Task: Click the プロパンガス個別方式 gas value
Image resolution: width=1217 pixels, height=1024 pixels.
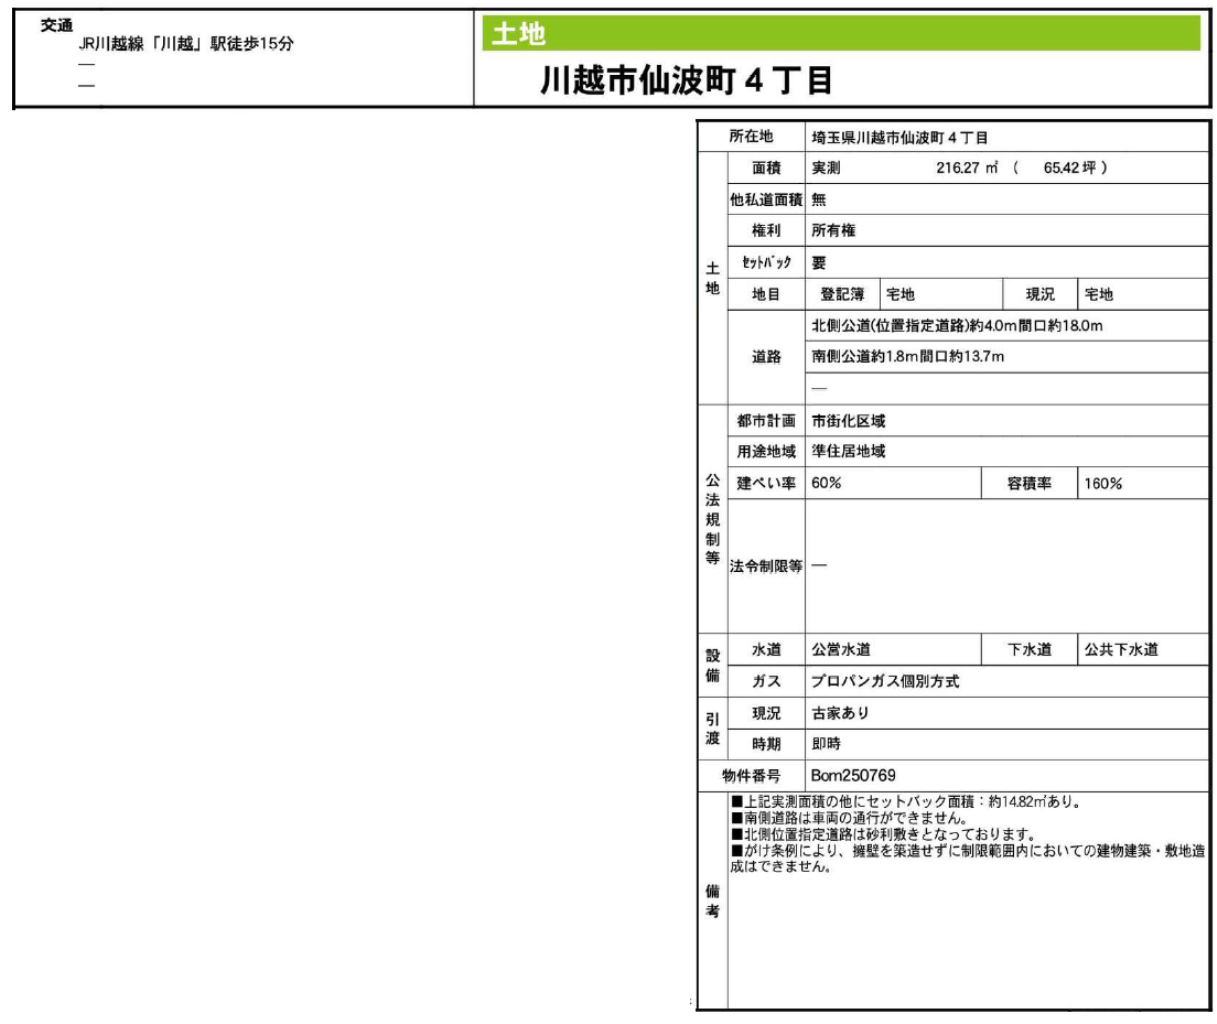Action: (x=885, y=682)
